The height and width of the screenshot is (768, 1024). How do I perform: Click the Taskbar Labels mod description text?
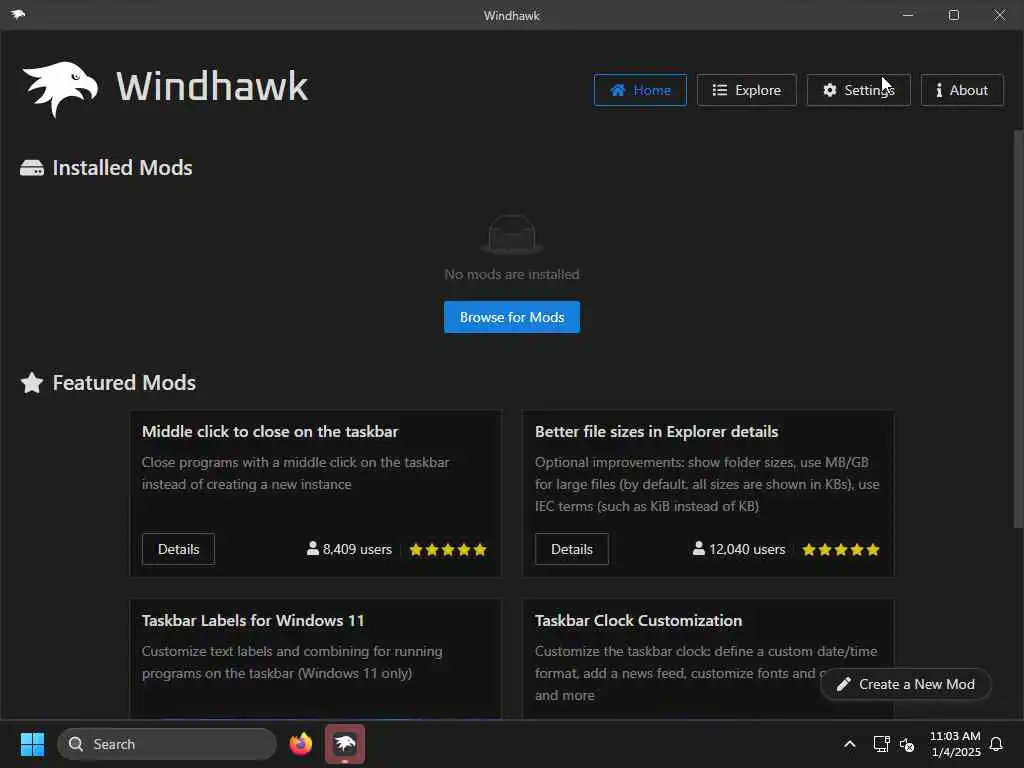(x=292, y=662)
